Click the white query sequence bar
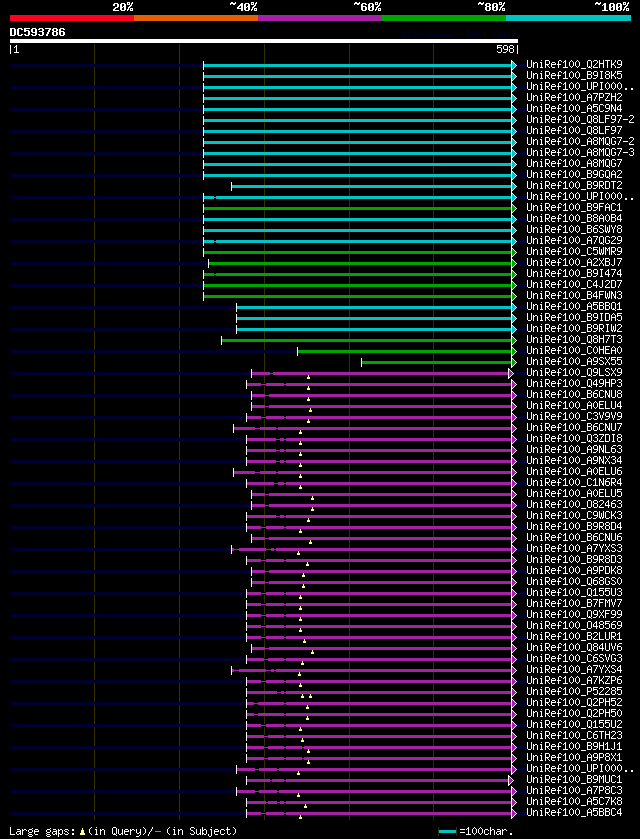 click(264, 41)
